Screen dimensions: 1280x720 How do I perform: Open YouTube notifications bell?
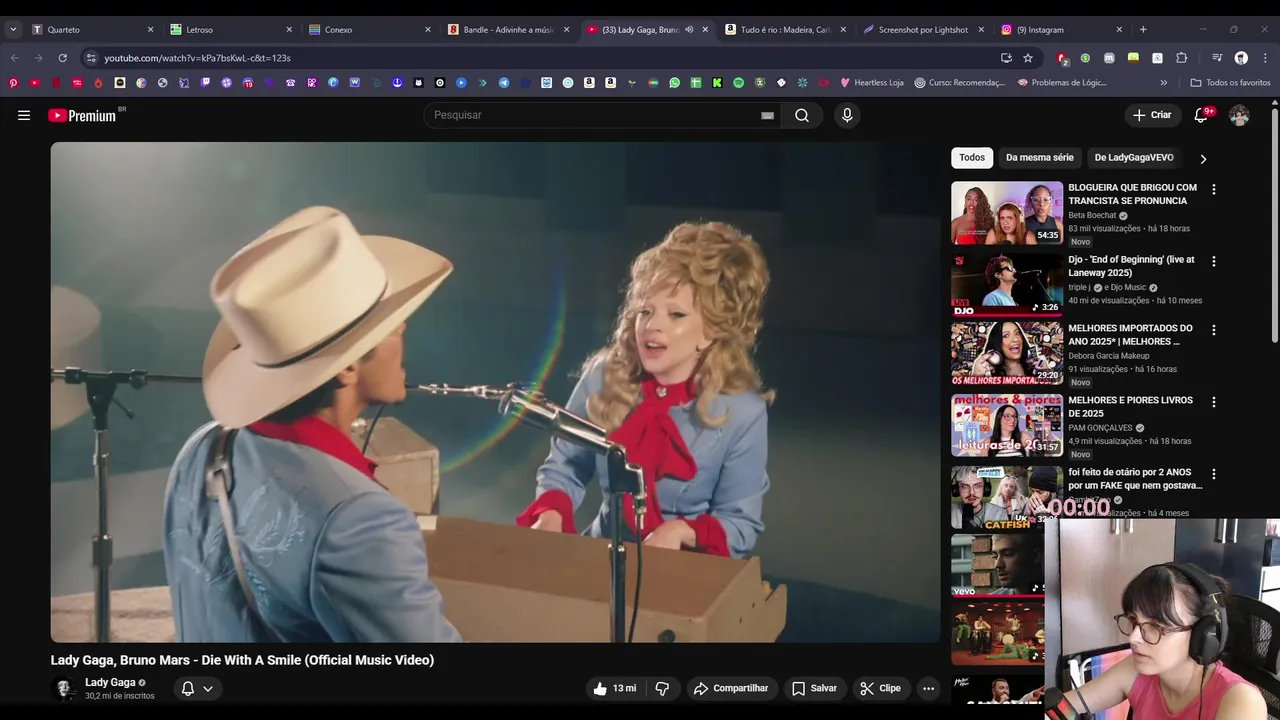click(1201, 115)
